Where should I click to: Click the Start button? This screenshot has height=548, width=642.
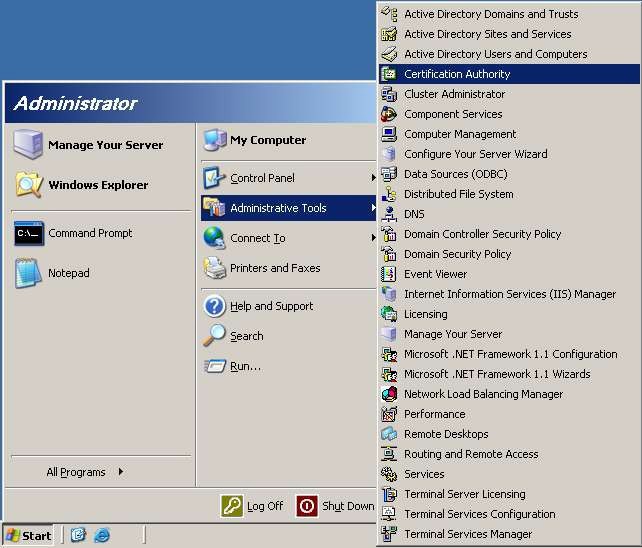coord(28,535)
